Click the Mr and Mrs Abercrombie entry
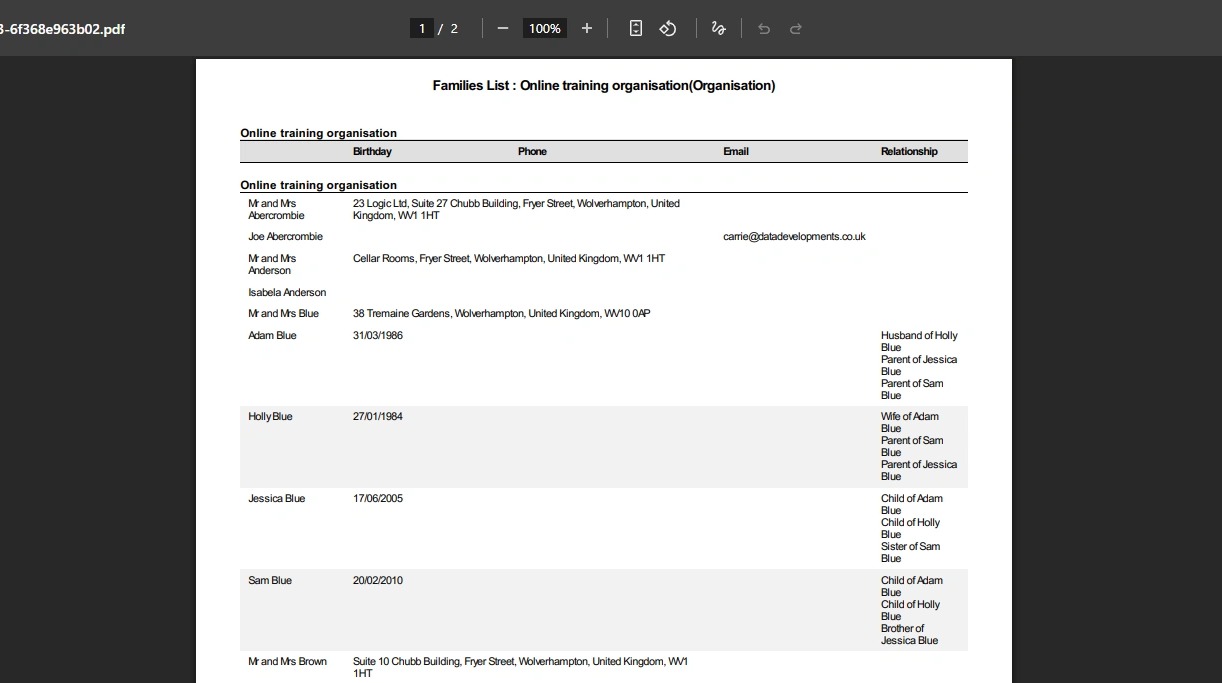 276,209
